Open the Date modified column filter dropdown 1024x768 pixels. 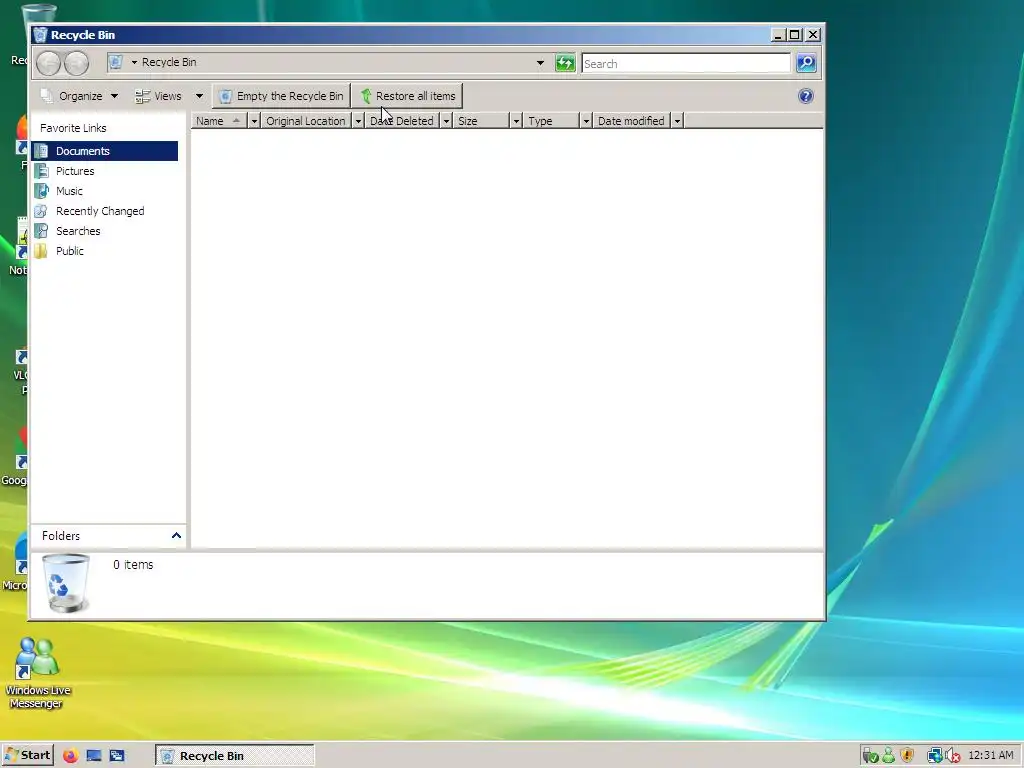(677, 121)
